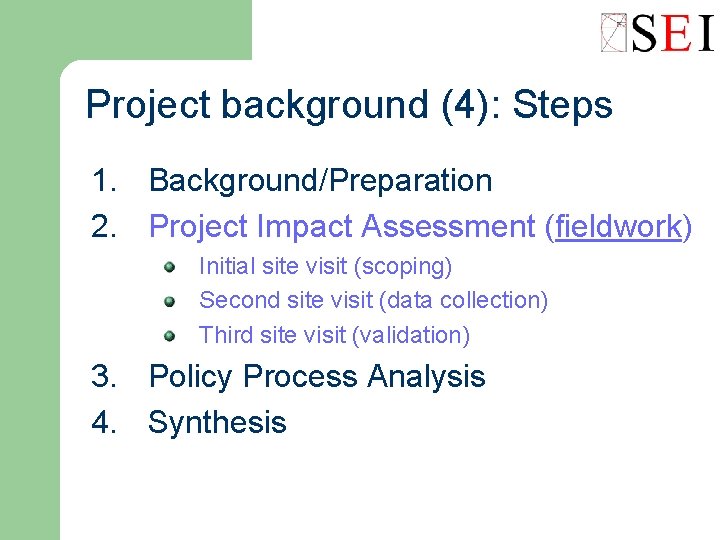This screenshot has height=540, width=720.
Task: Click the green sidebar strip on left
Action: pyautogui.click(x=29, y=300)
